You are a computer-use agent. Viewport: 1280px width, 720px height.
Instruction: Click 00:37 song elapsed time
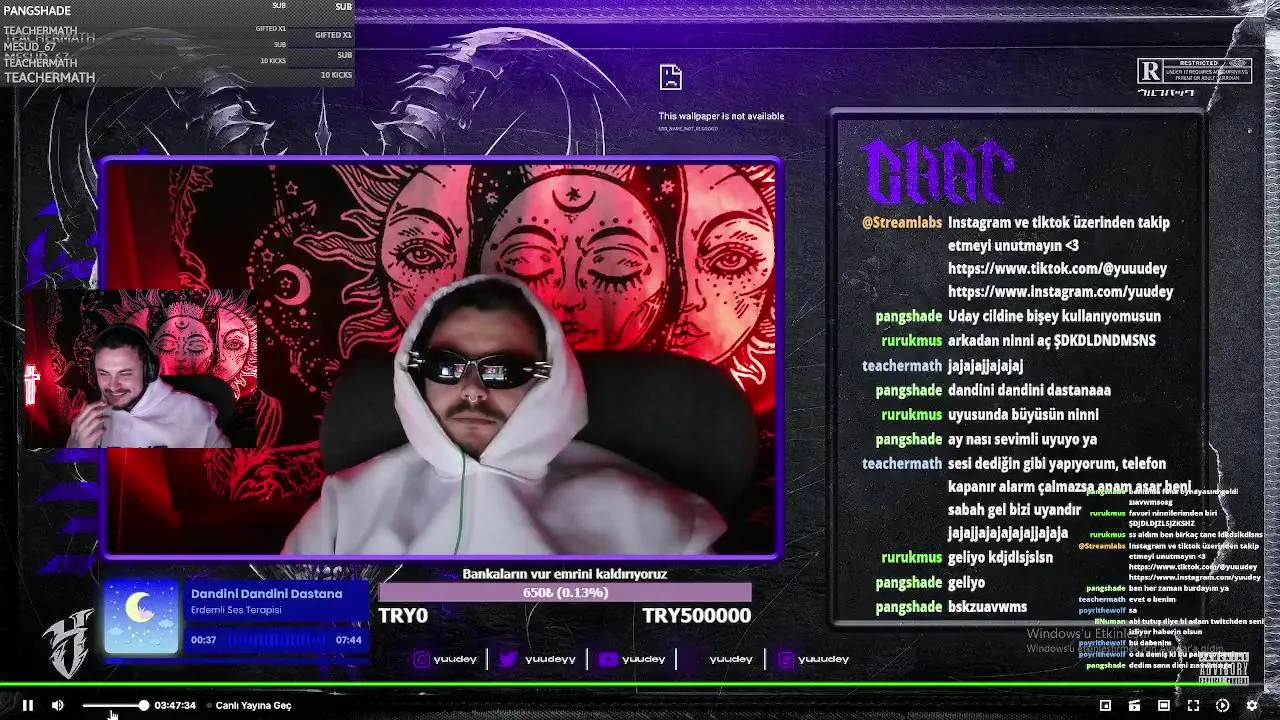pyautogui.click(x=204, y=640)
